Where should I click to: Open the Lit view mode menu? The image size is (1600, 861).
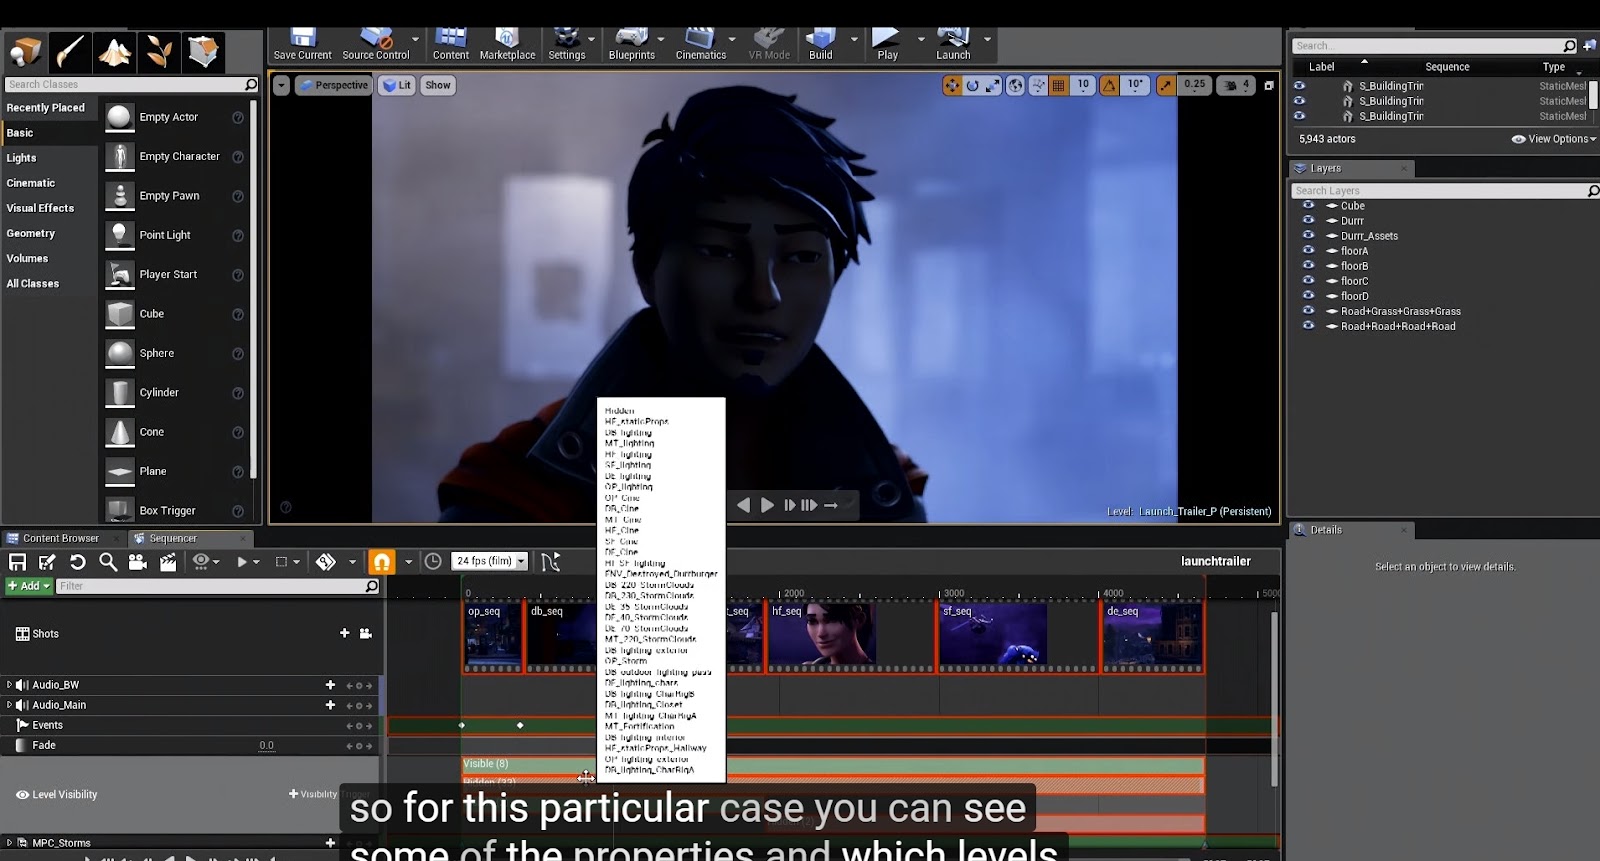tap(397, 85)
